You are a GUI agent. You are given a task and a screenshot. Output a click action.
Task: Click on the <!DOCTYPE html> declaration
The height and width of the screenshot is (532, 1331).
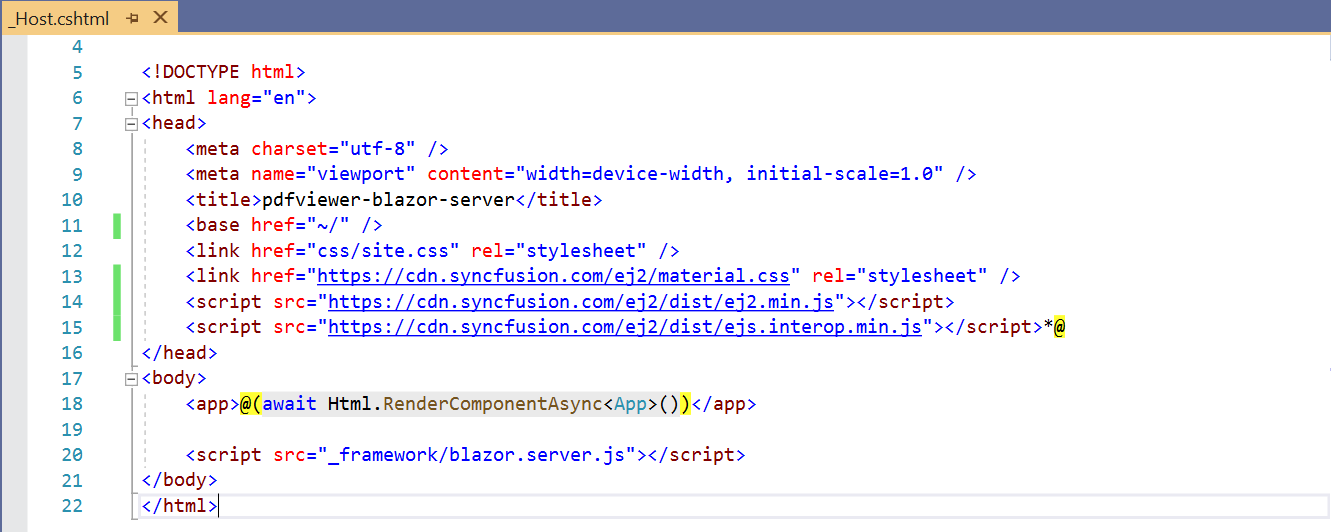224,72
